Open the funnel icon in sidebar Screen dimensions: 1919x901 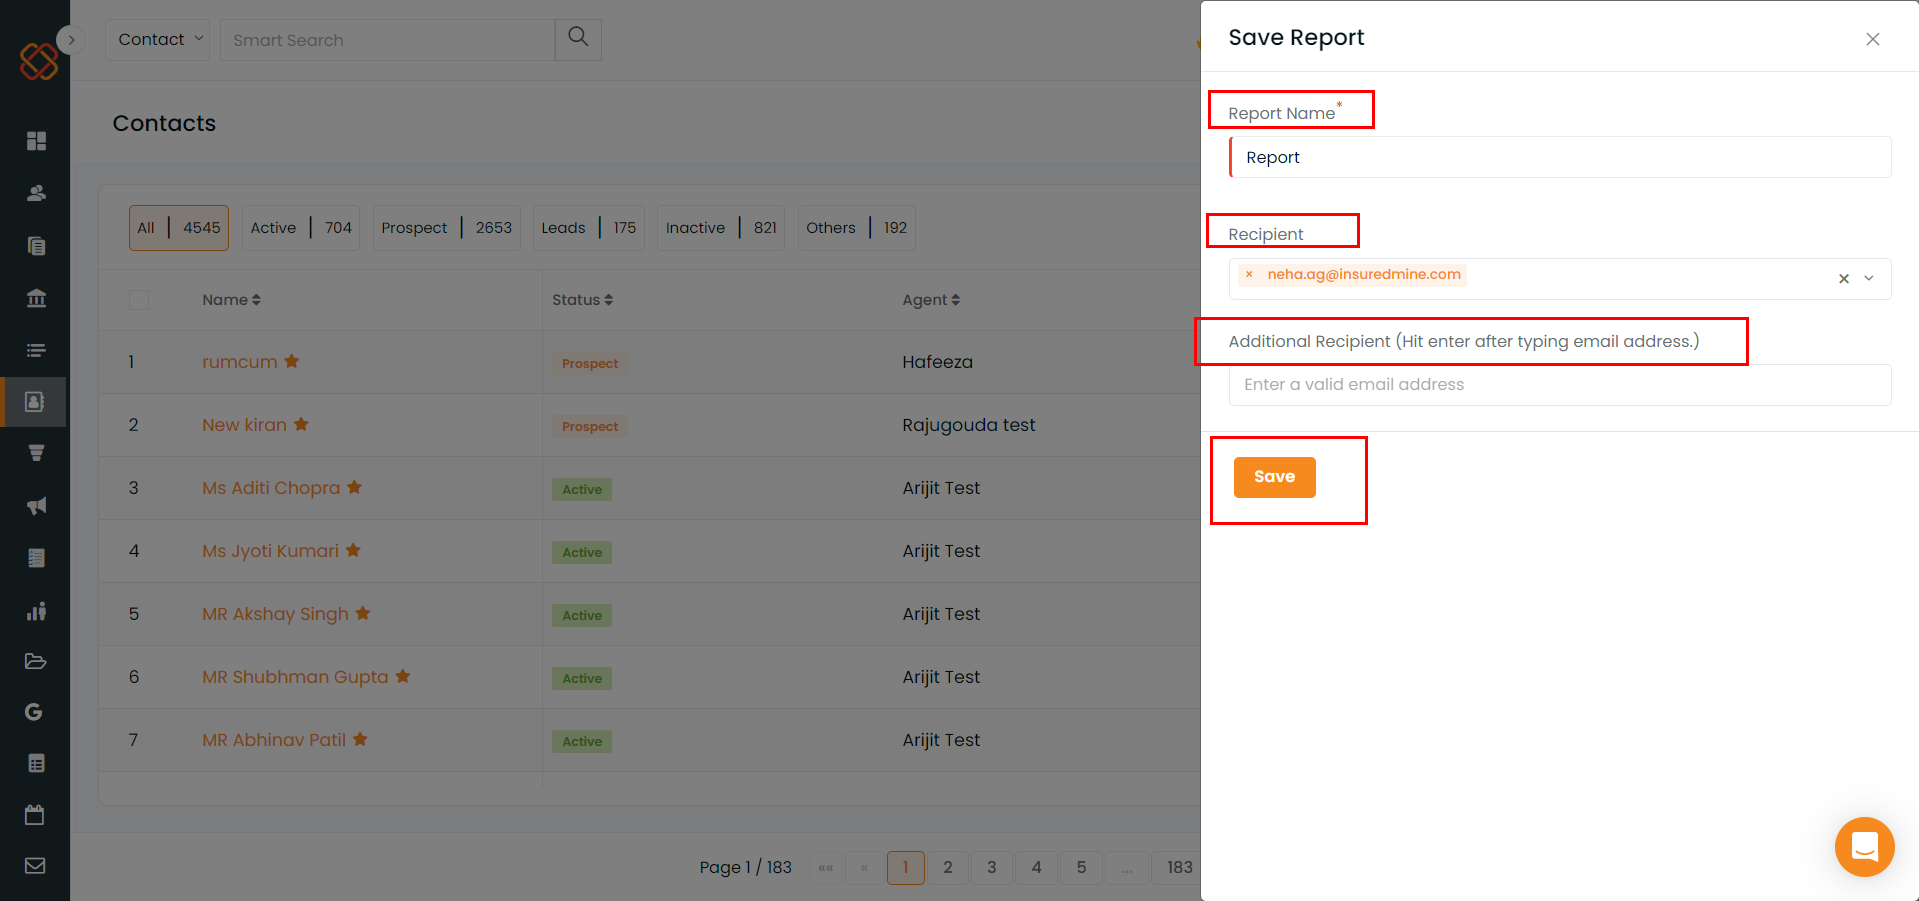click(36, 453)
